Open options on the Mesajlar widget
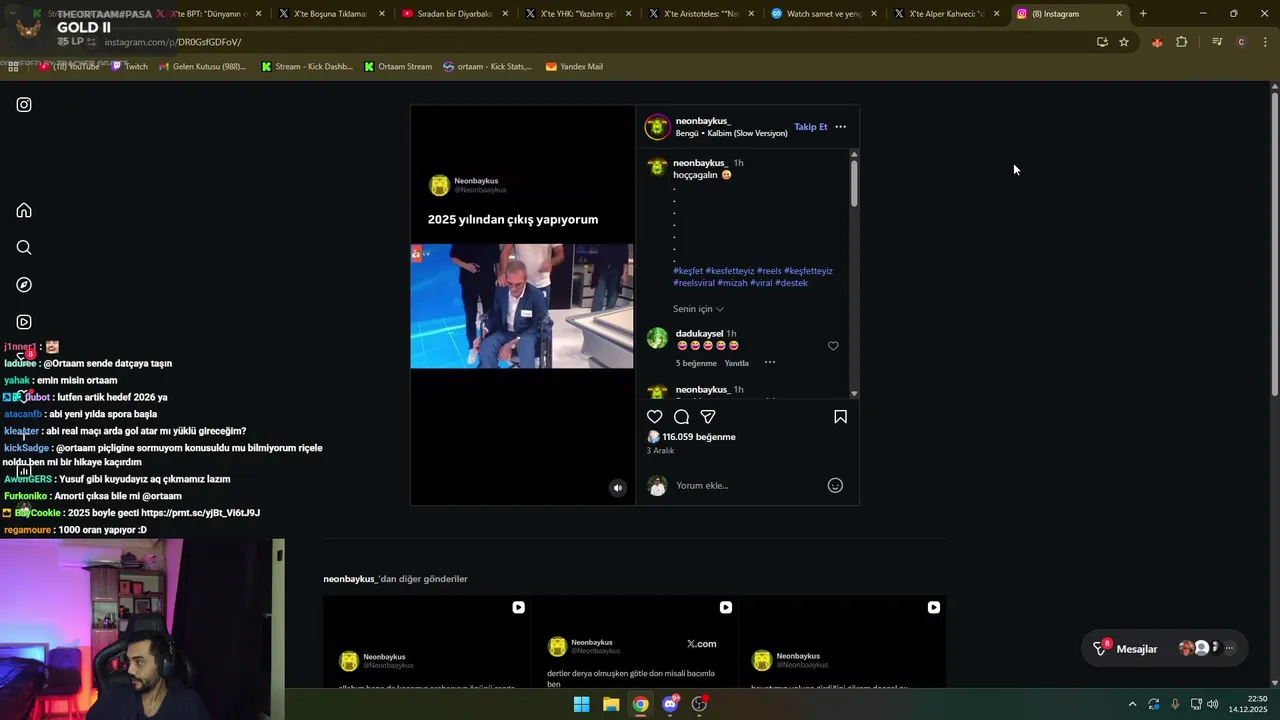The width and height of the screenshot is (1280, 720). coord(1230,649)
